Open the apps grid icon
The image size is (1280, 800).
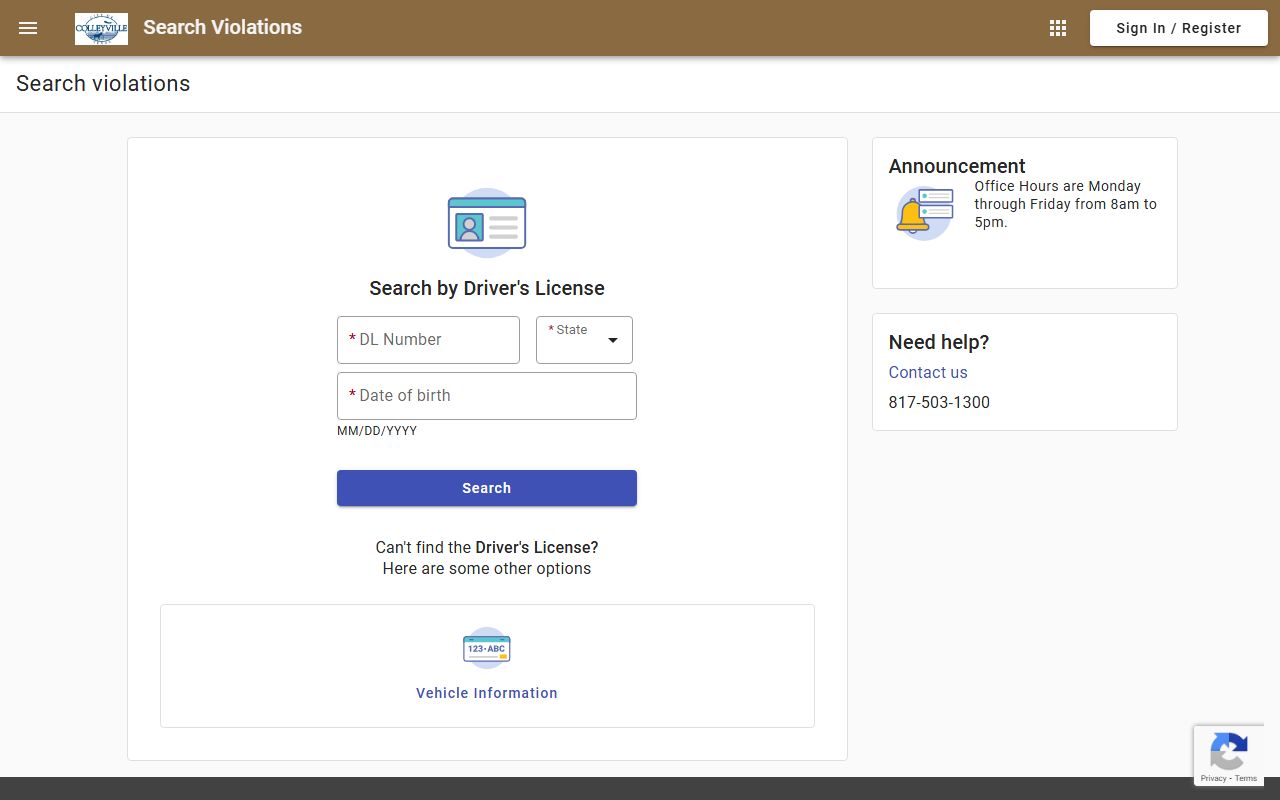click(x=1058, y=28)
